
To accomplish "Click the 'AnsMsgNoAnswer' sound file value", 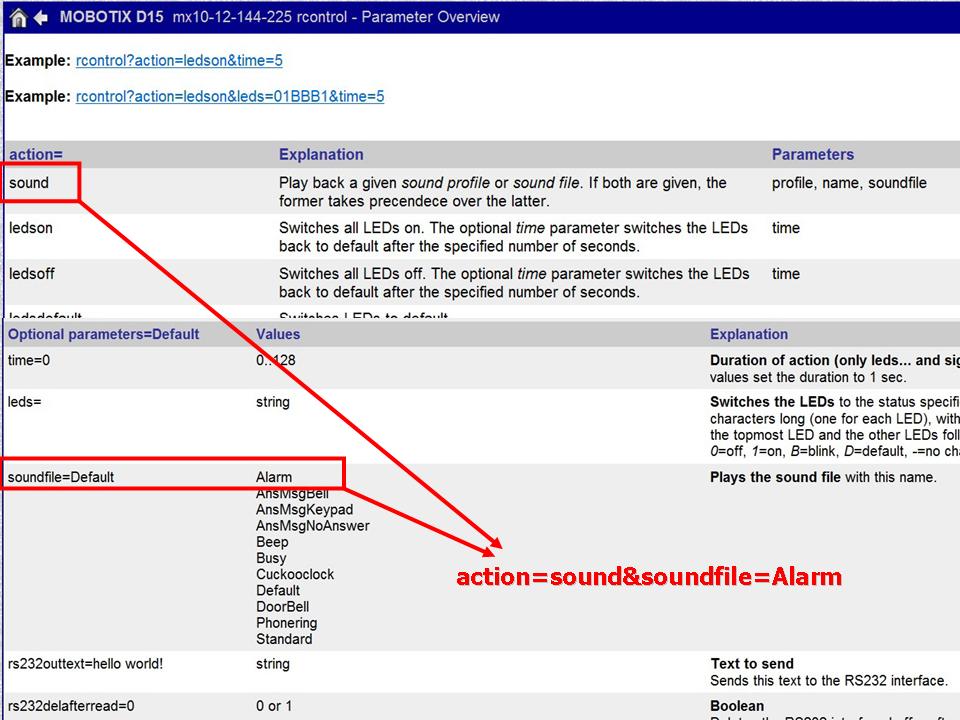I will (312, 526).
